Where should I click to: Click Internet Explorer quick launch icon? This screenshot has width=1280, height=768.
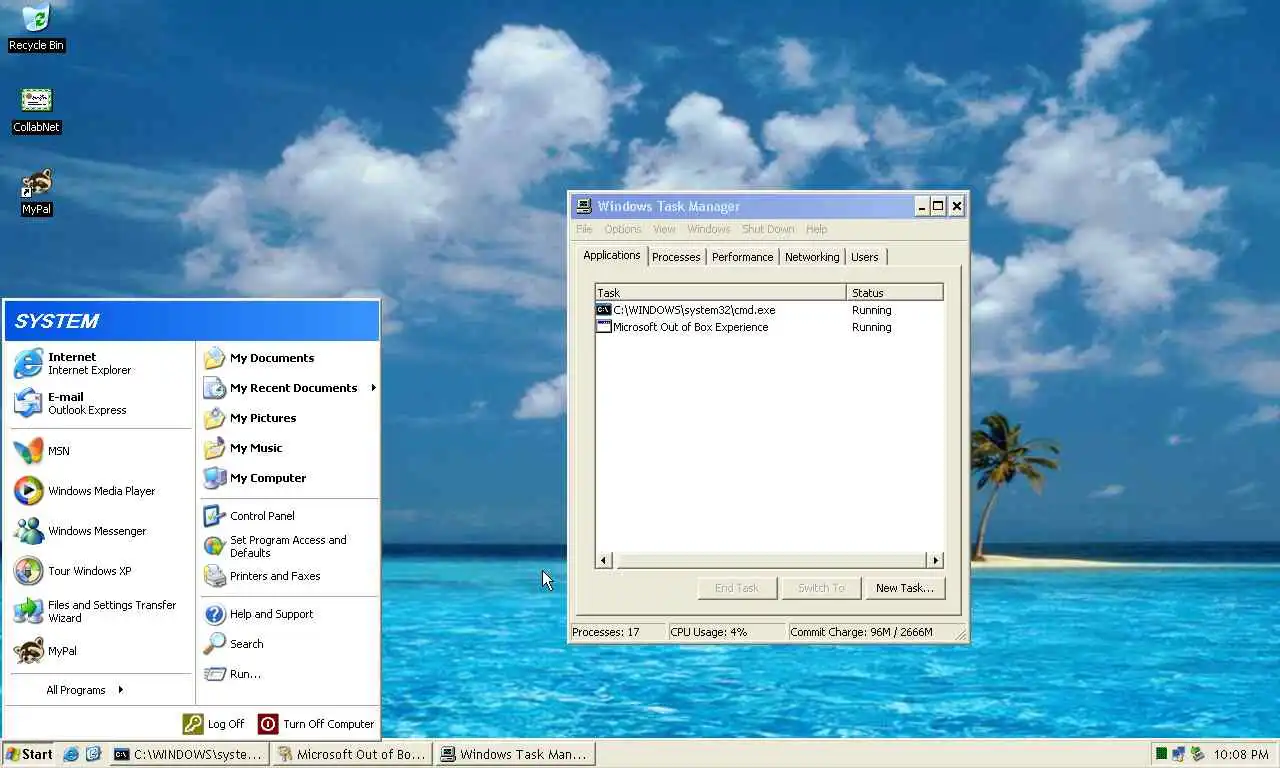coord(71,754)
